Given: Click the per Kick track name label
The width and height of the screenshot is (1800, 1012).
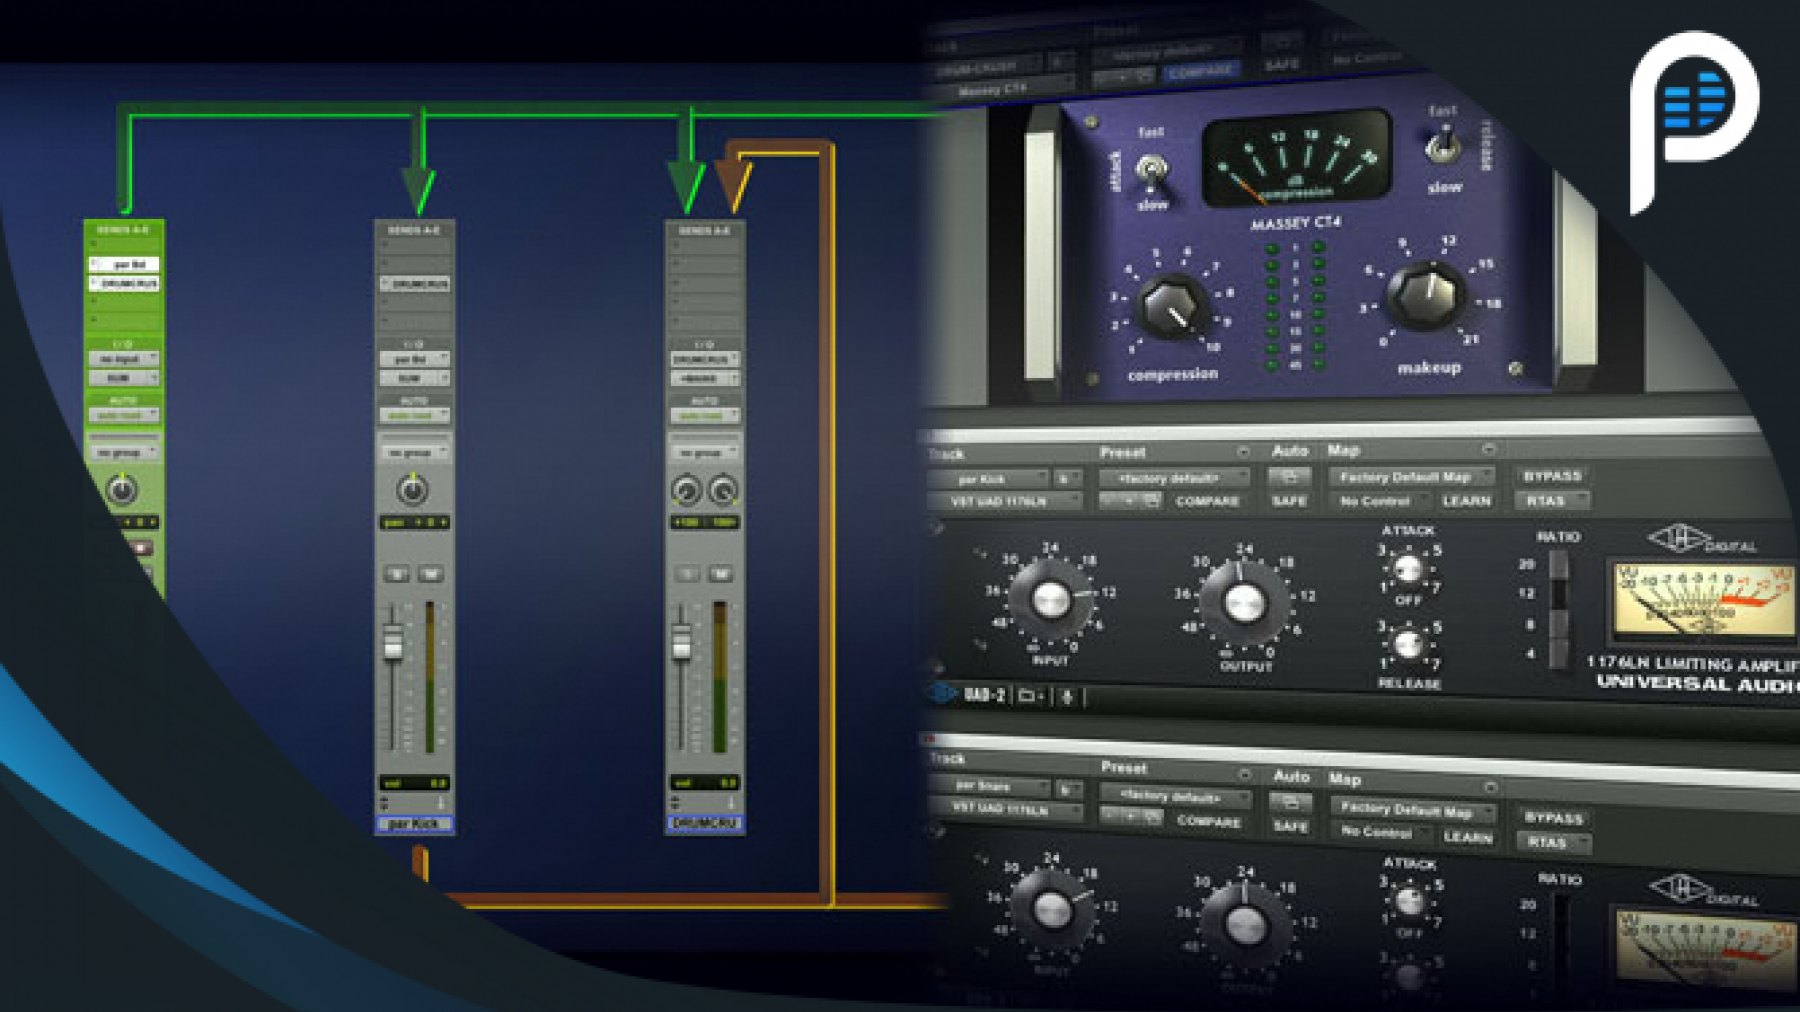Looking at the screenshot, I should tap(414, 824).
